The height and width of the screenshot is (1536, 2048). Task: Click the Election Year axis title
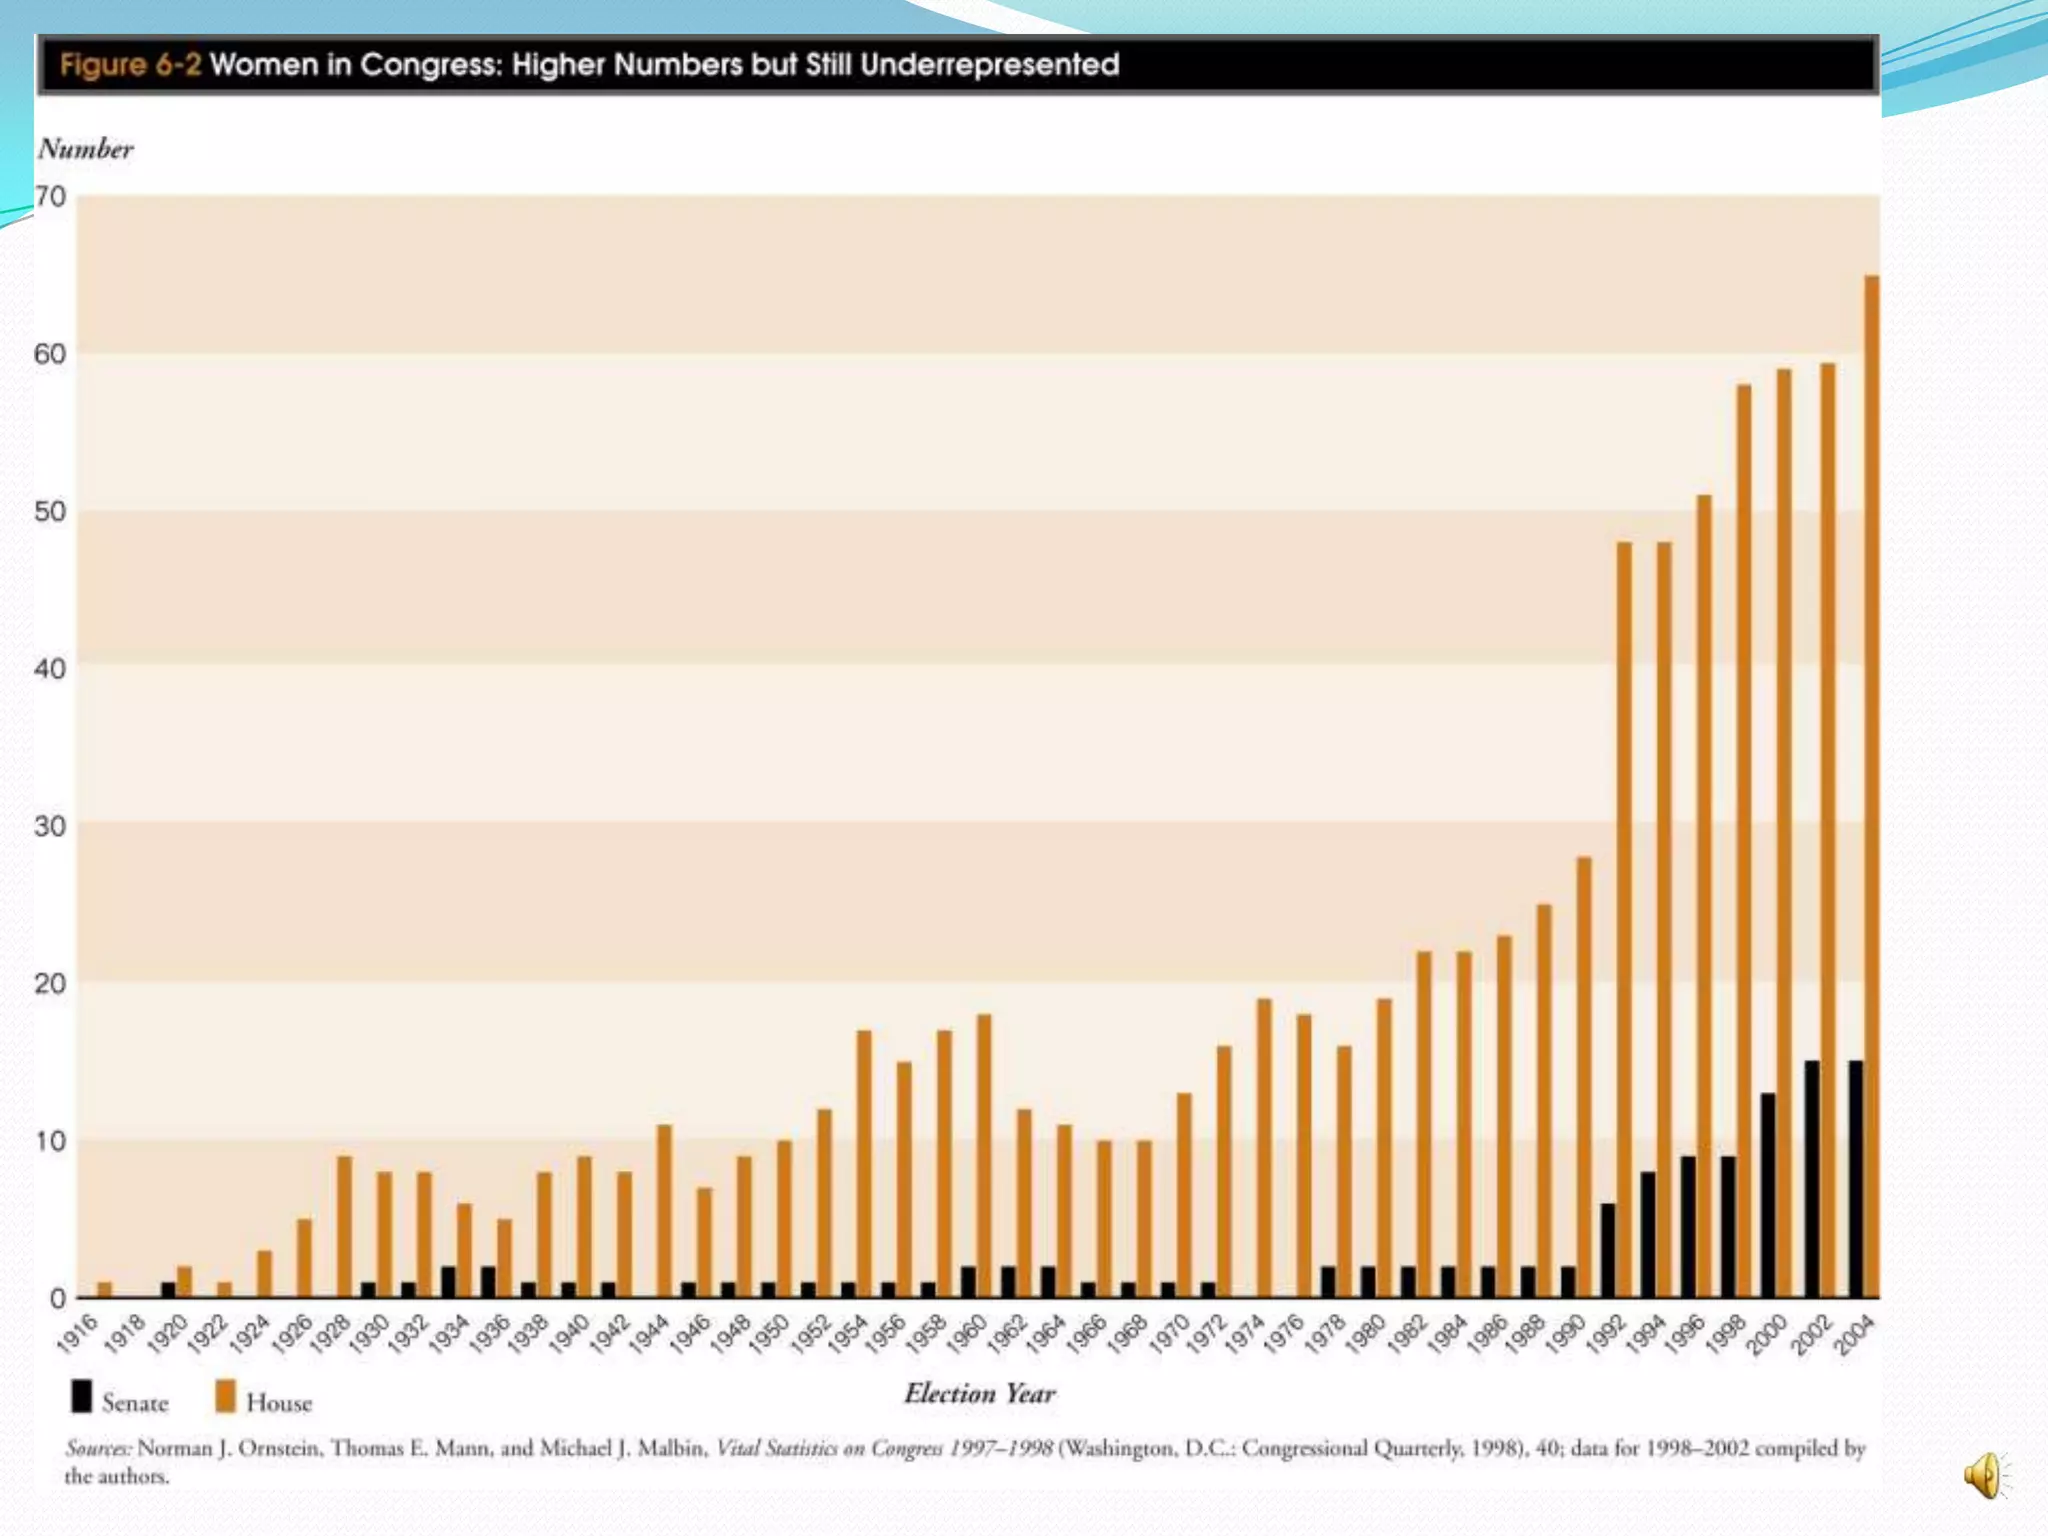(979, 1393)
